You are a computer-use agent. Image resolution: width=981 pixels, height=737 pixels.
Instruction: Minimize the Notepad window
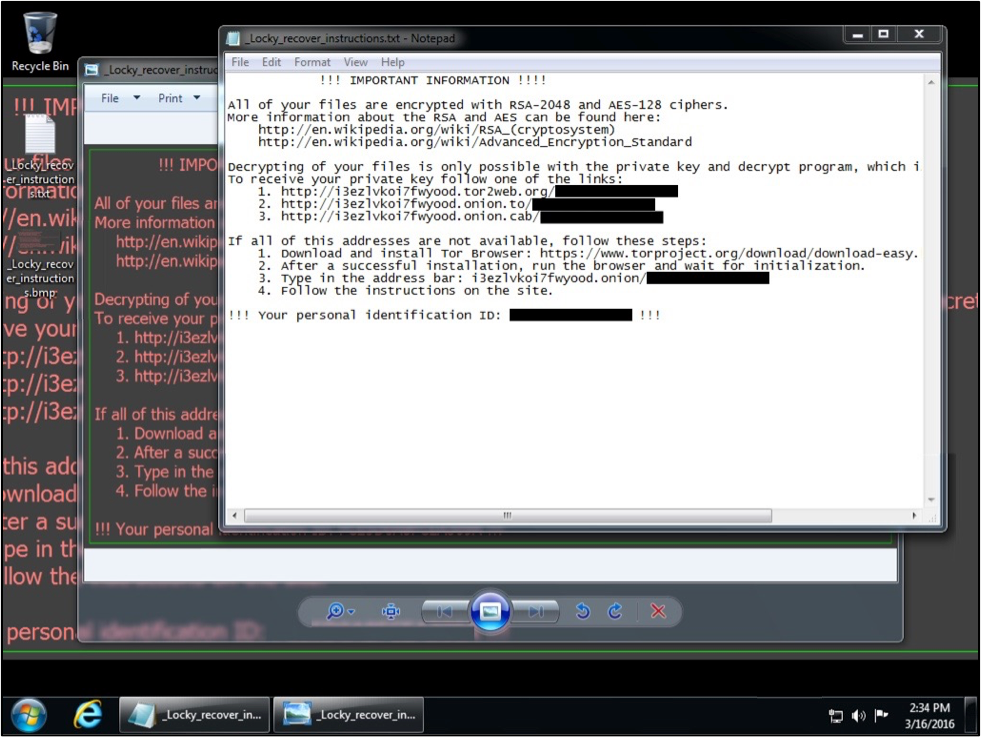coord(858,34)
